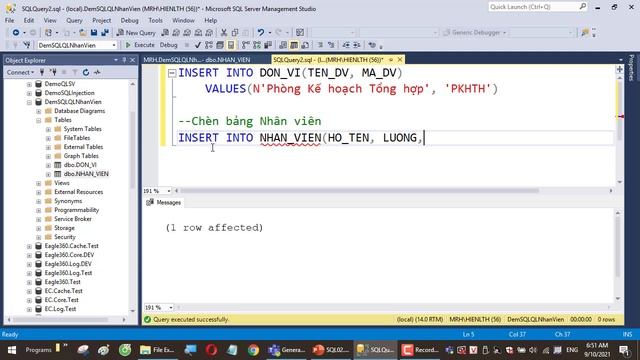Collapse the DemSQLQLNhanVien database node
Screen dimensions: 640x360
29,102
